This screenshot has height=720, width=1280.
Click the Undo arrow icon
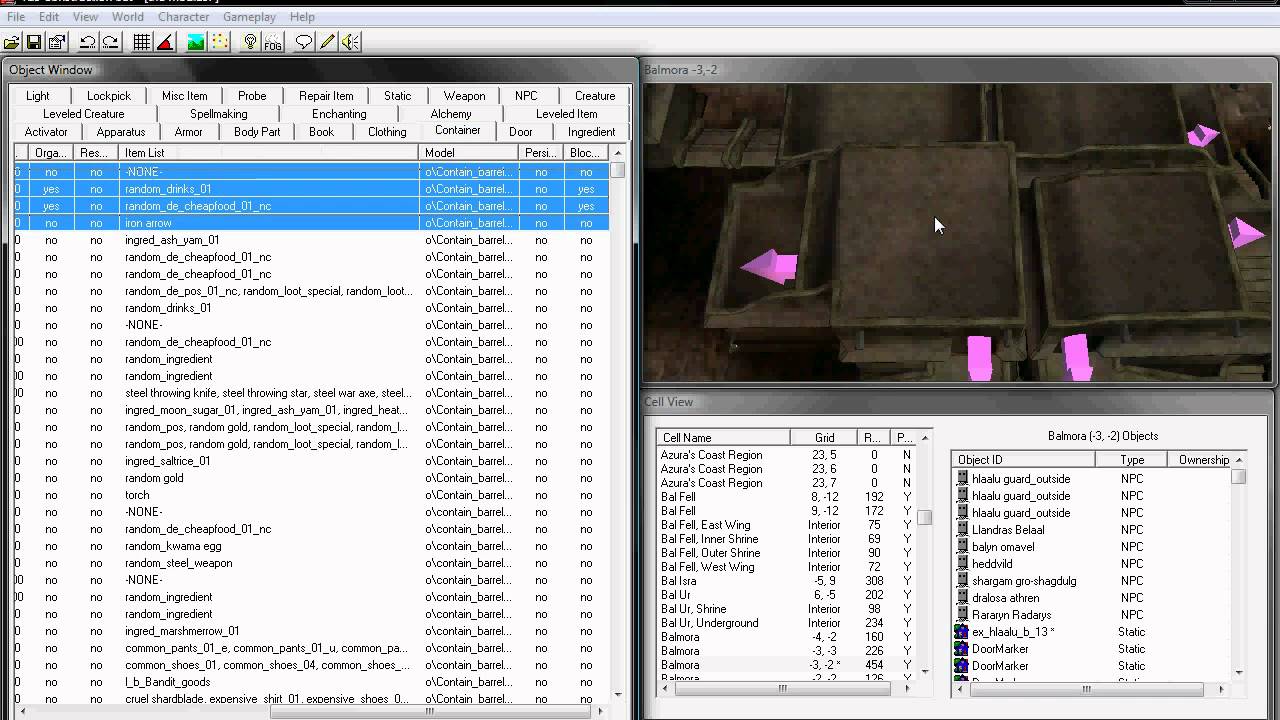(x=87, y=42)
